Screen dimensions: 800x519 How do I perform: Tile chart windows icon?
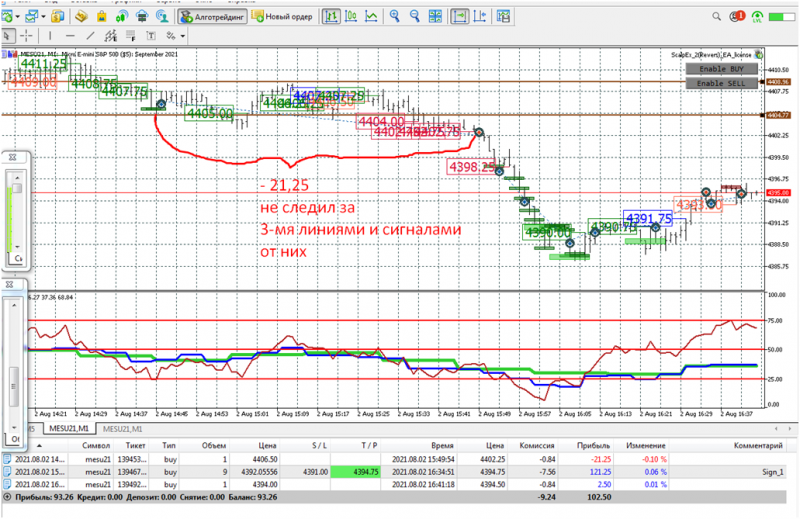435,17
